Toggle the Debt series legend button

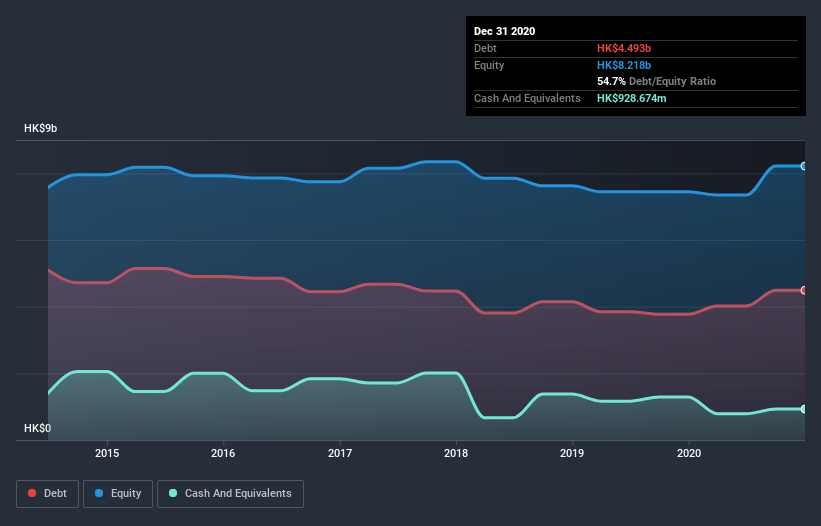tap(48, 494)
